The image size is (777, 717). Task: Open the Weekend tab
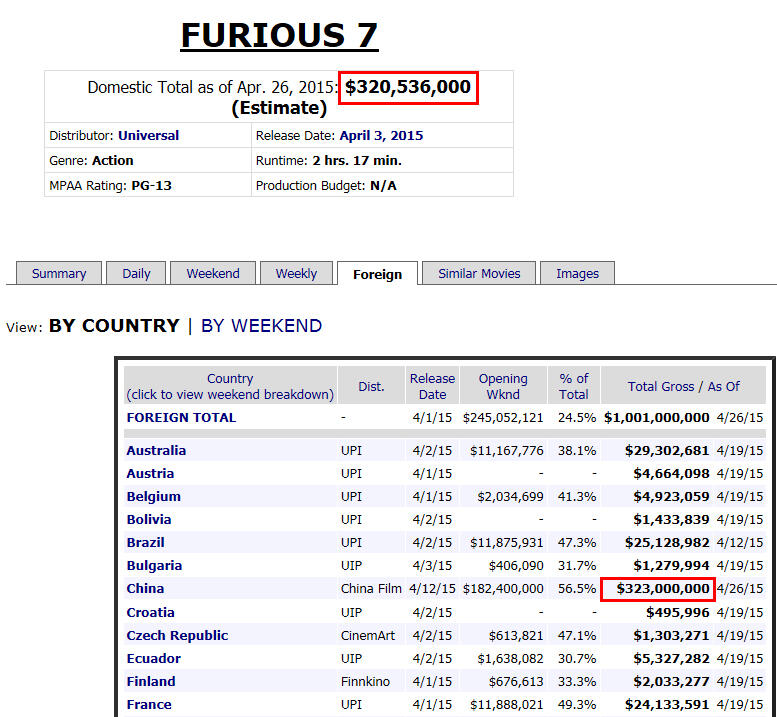[x=213, y=274]
